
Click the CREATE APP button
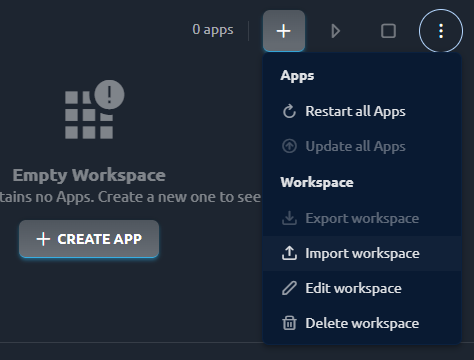coord(89,239)
